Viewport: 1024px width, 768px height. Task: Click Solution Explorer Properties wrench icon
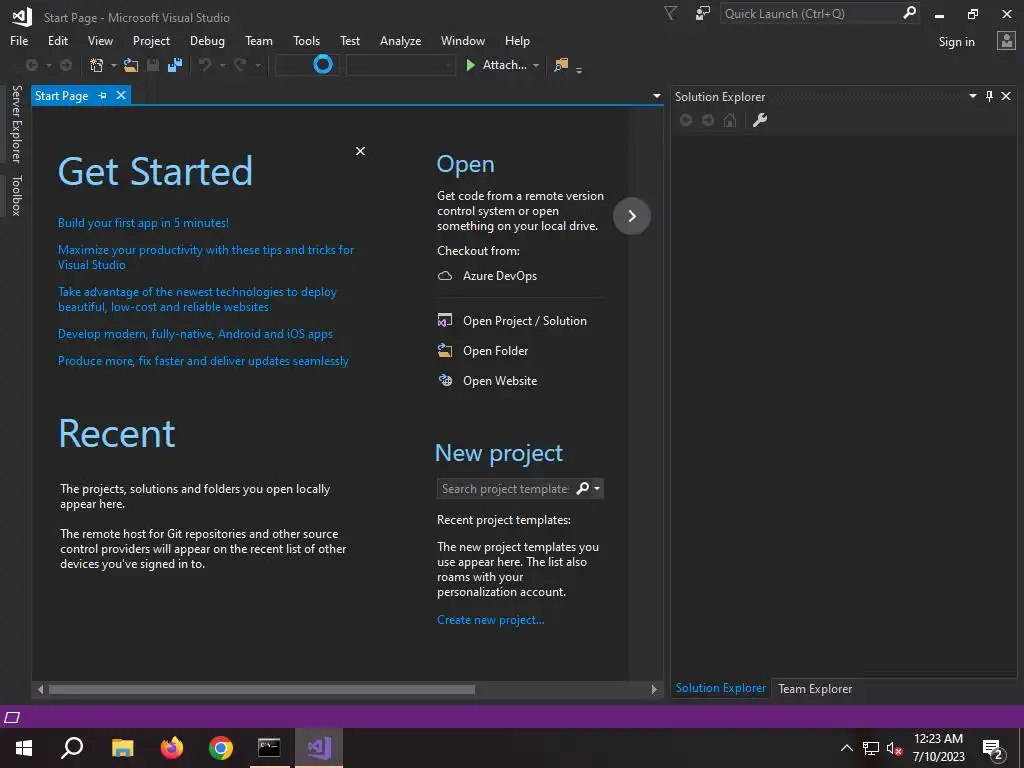(760, 120)
